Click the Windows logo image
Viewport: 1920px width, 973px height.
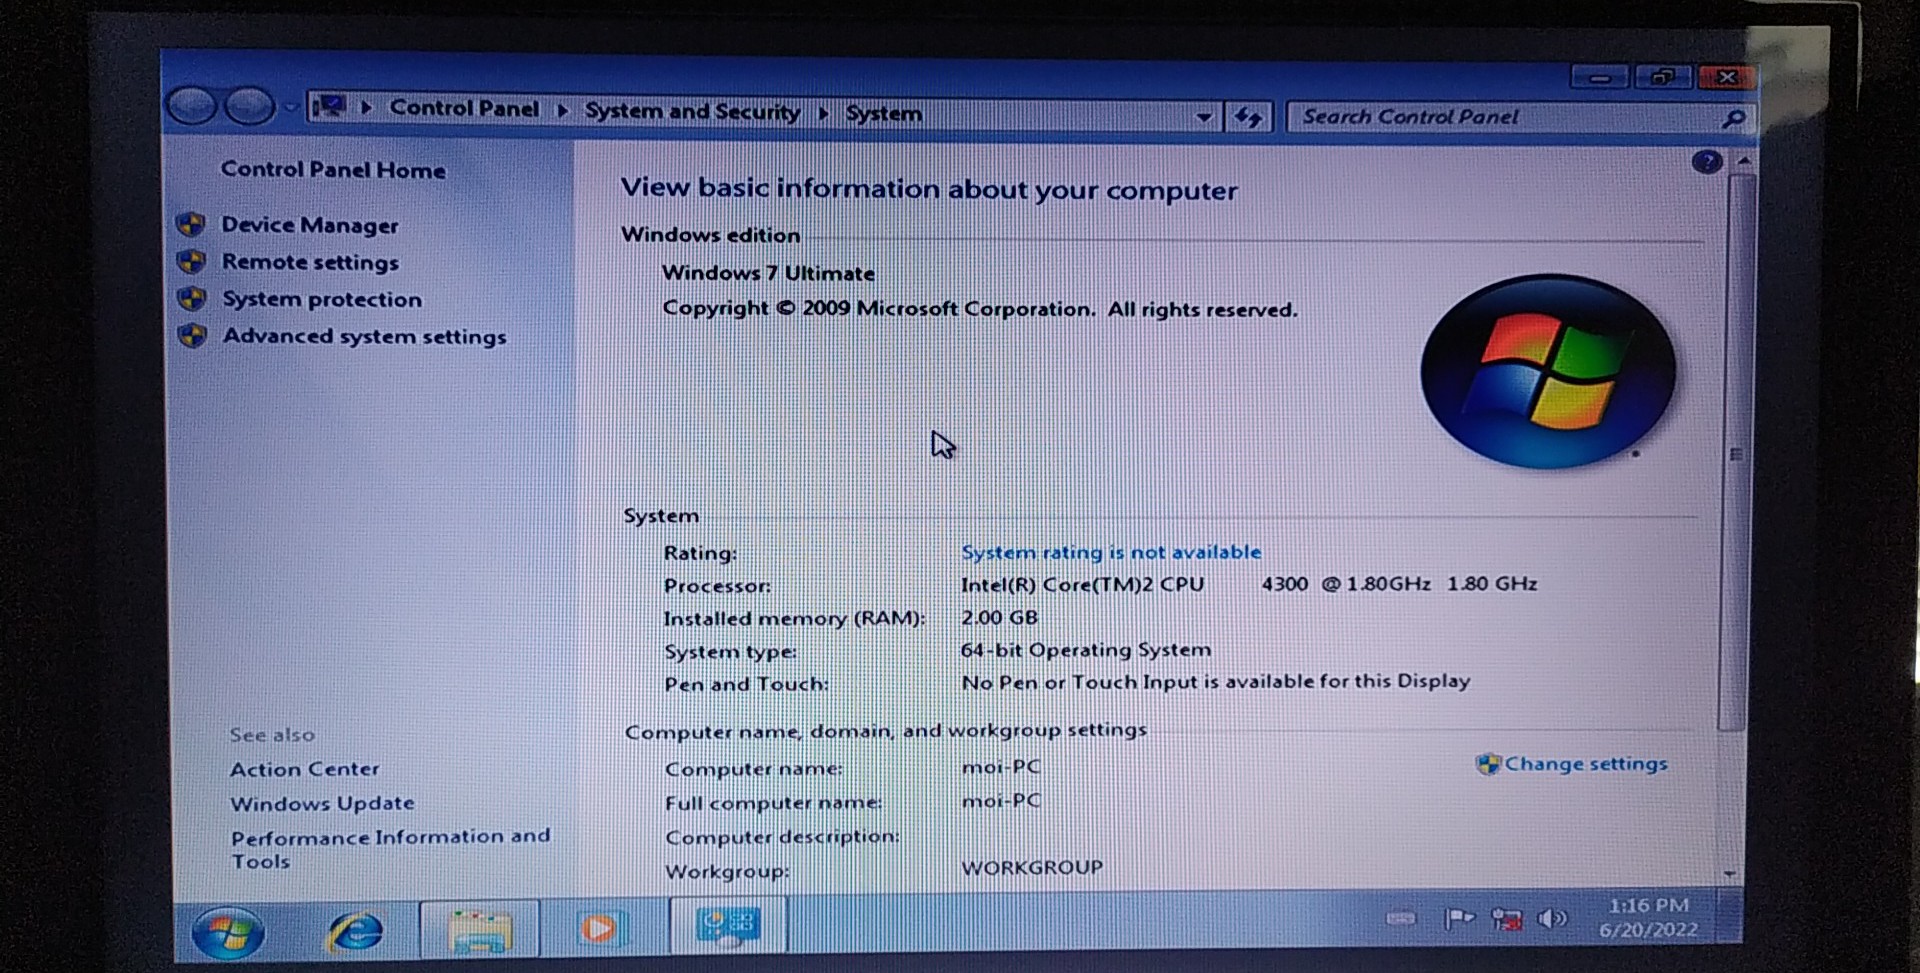point(1548,371)
